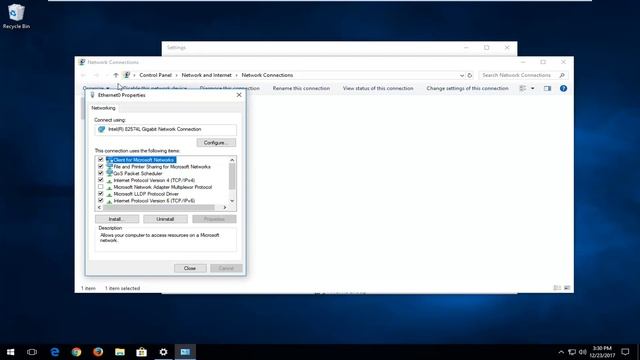The width and height of the screenshot is (640, 360).
Task: Click Network and Internet in the breadcrumb
Action: 207,75
